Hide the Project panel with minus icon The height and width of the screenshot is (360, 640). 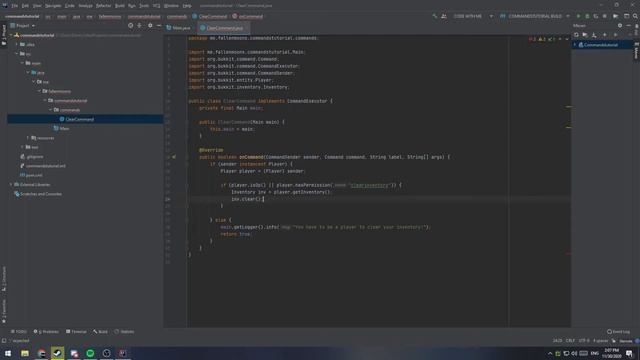pos(159,25)
